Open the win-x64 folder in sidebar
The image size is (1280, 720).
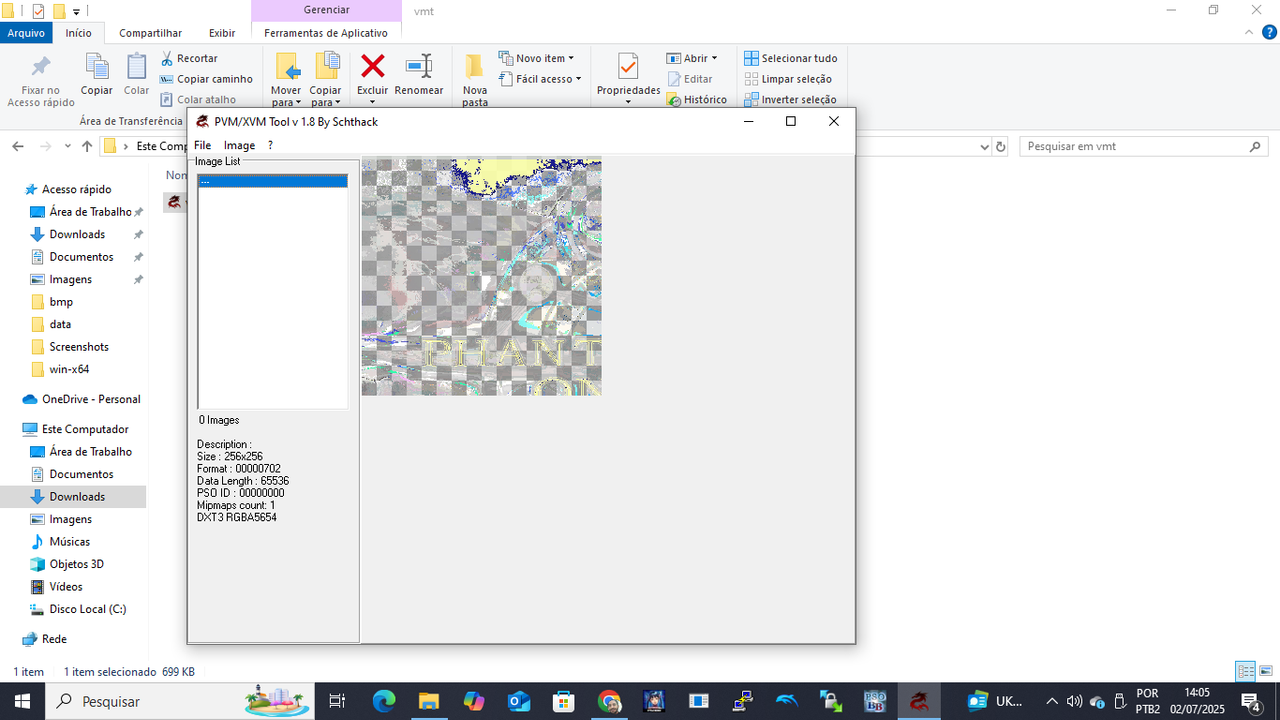(69, 369)
